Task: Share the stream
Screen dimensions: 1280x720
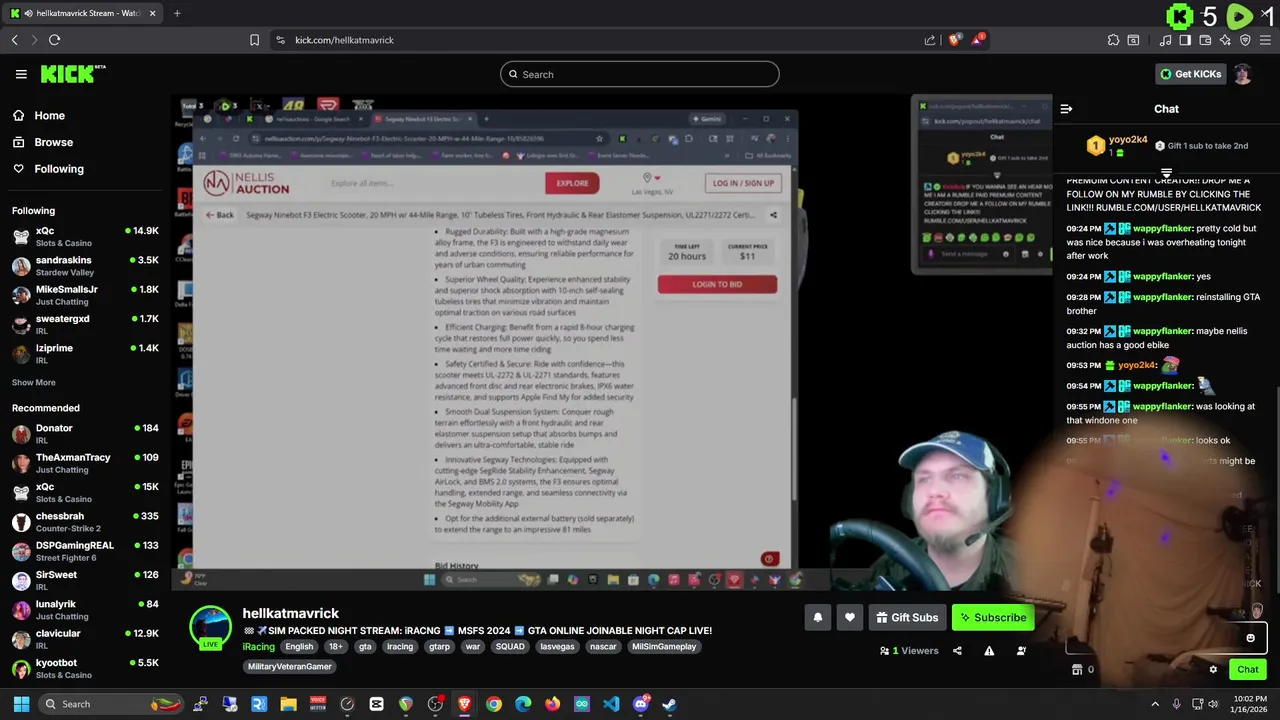Action: click(x=957, y=651)
